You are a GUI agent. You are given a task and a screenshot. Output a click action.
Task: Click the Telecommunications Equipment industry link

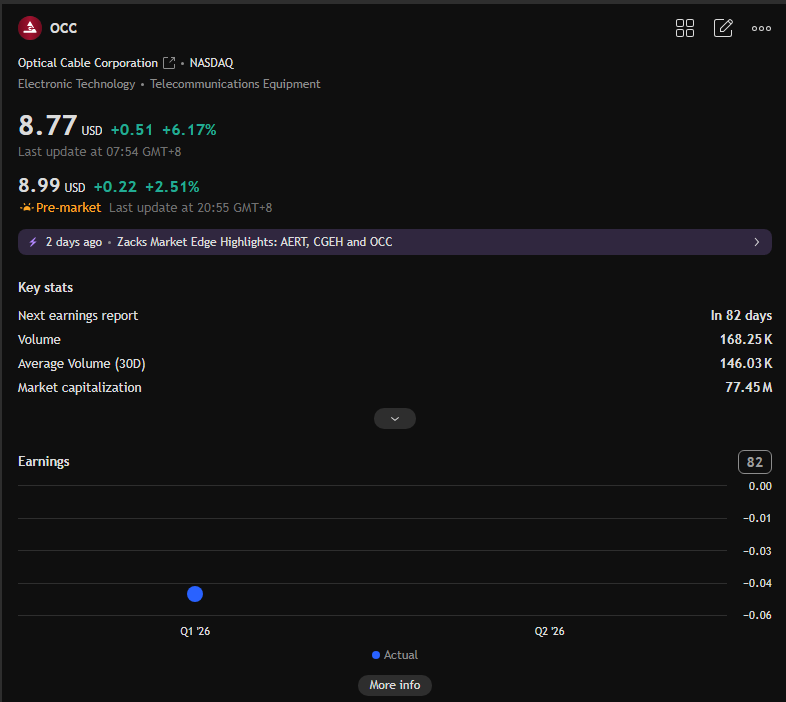[x=235, y=84]
